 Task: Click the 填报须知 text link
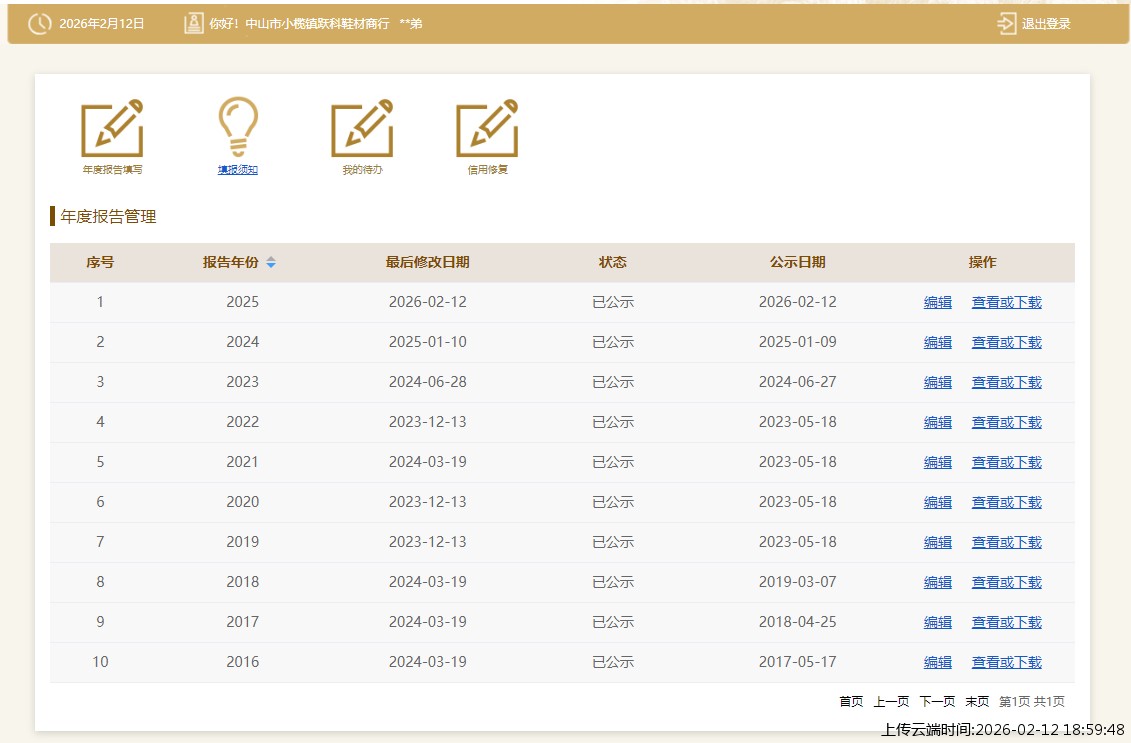click(238, 170)
